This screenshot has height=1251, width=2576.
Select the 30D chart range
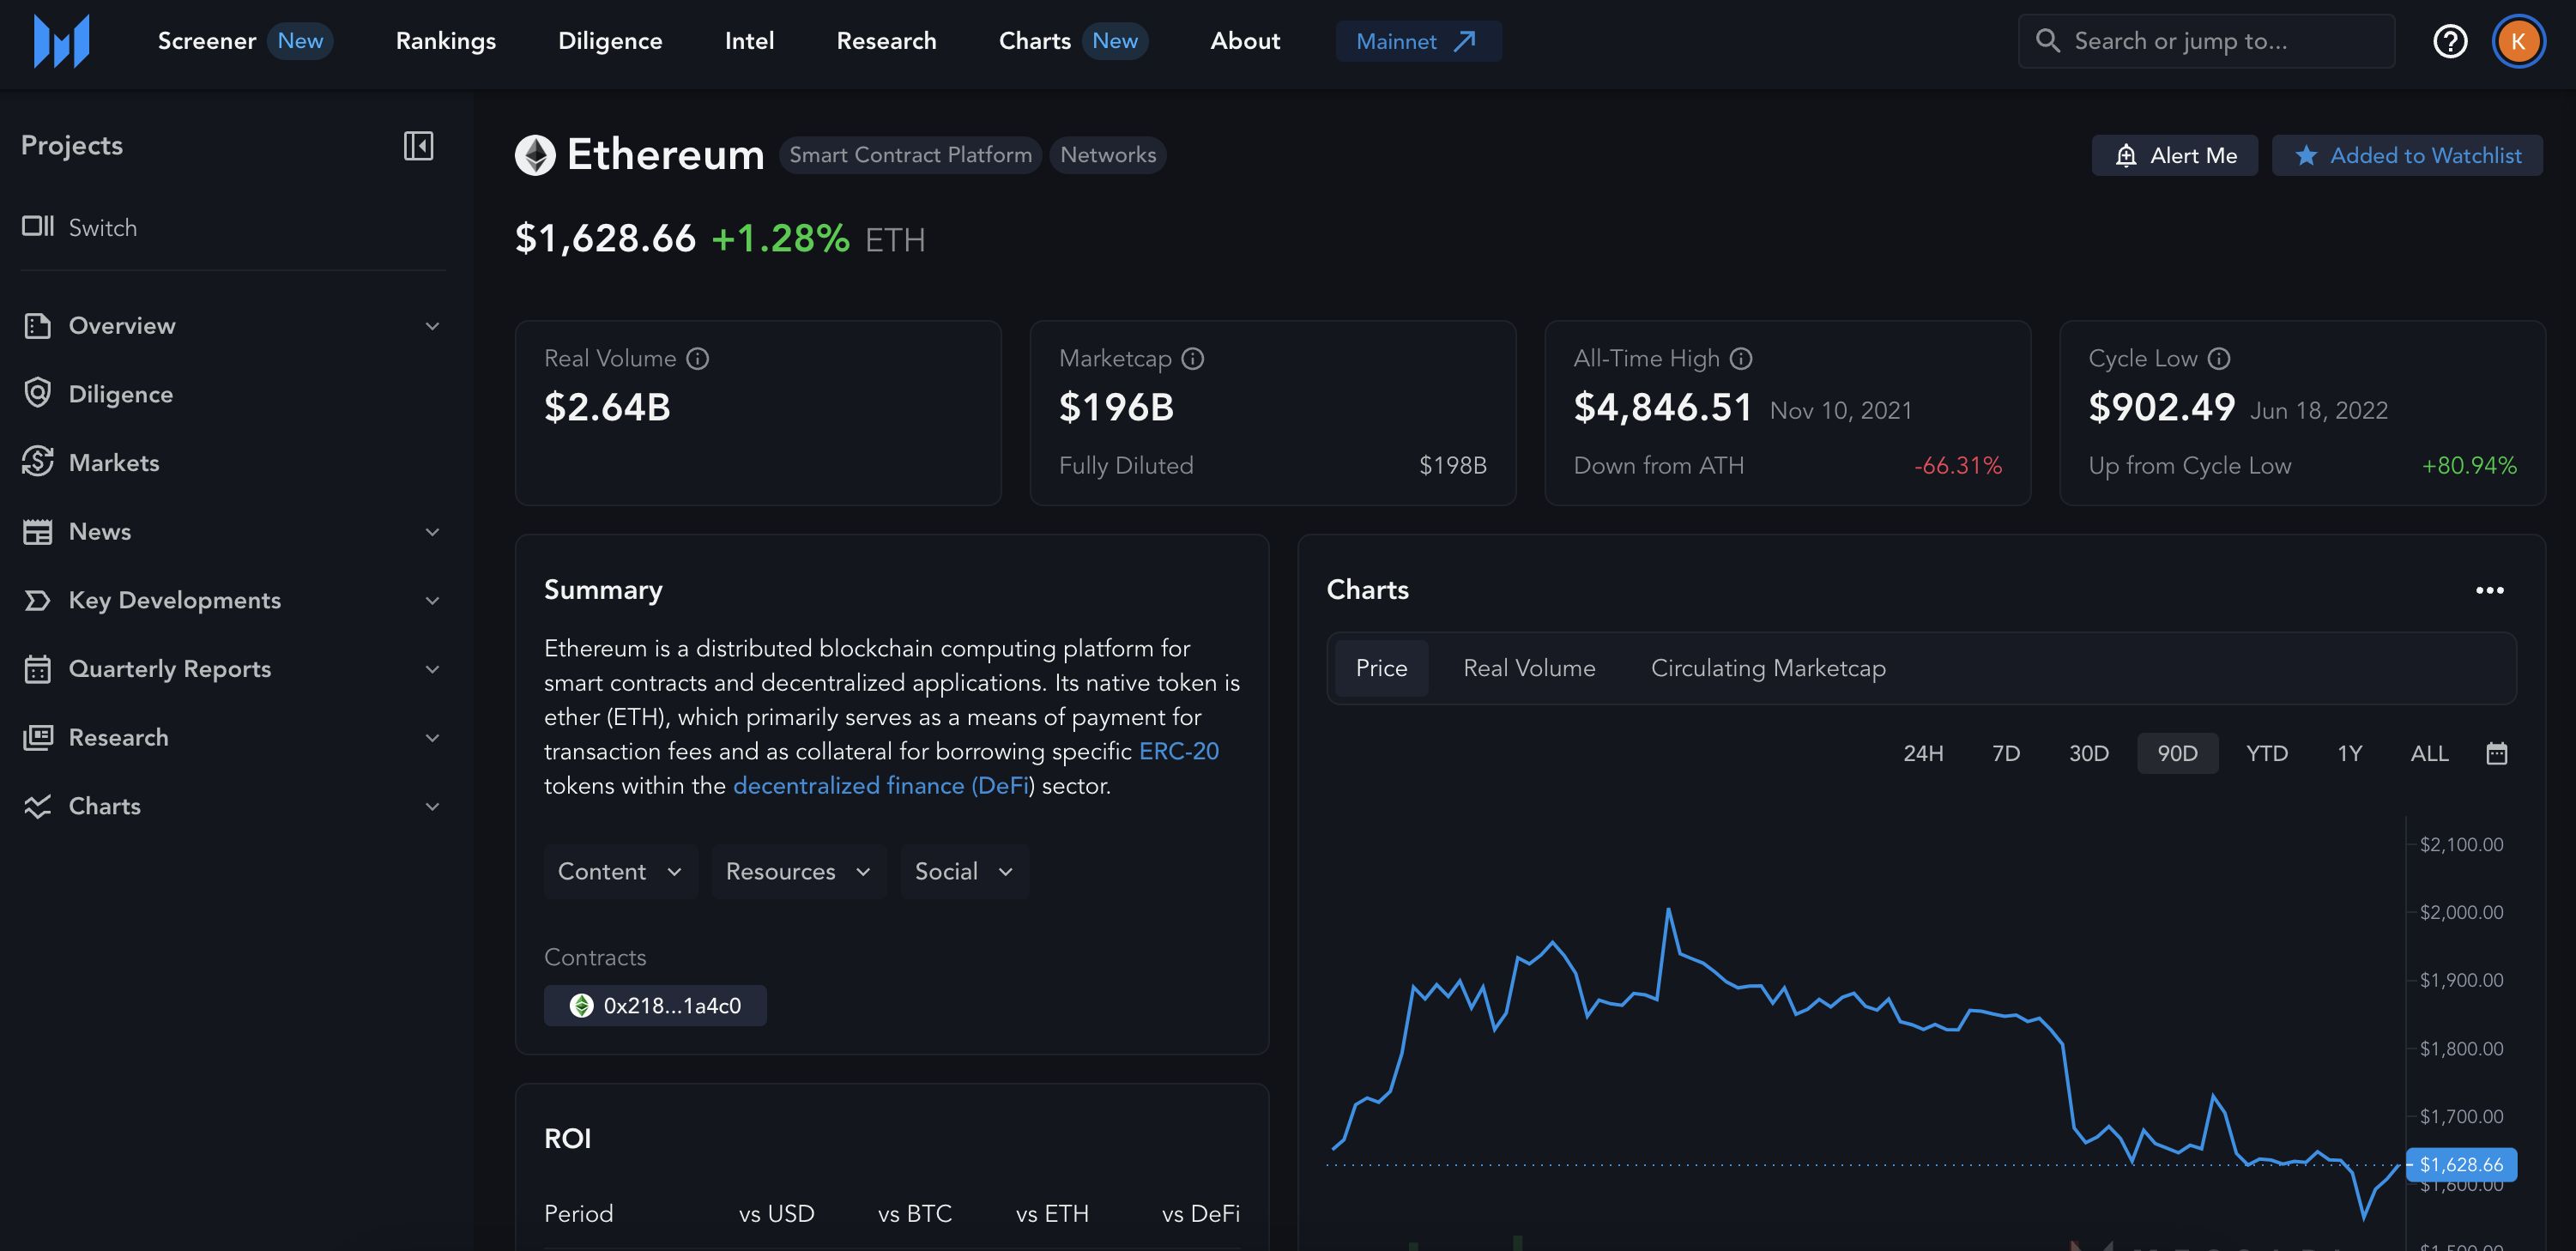2088,753
